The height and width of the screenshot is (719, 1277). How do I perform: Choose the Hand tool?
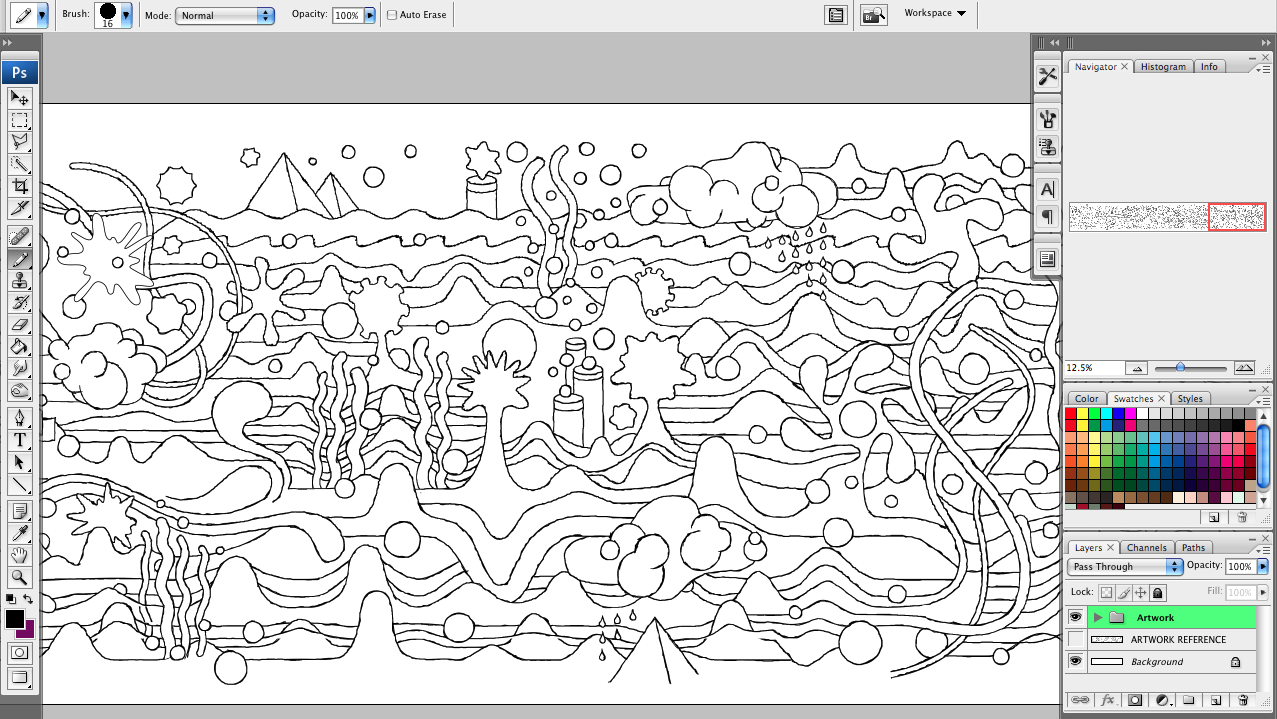point(19,555)
